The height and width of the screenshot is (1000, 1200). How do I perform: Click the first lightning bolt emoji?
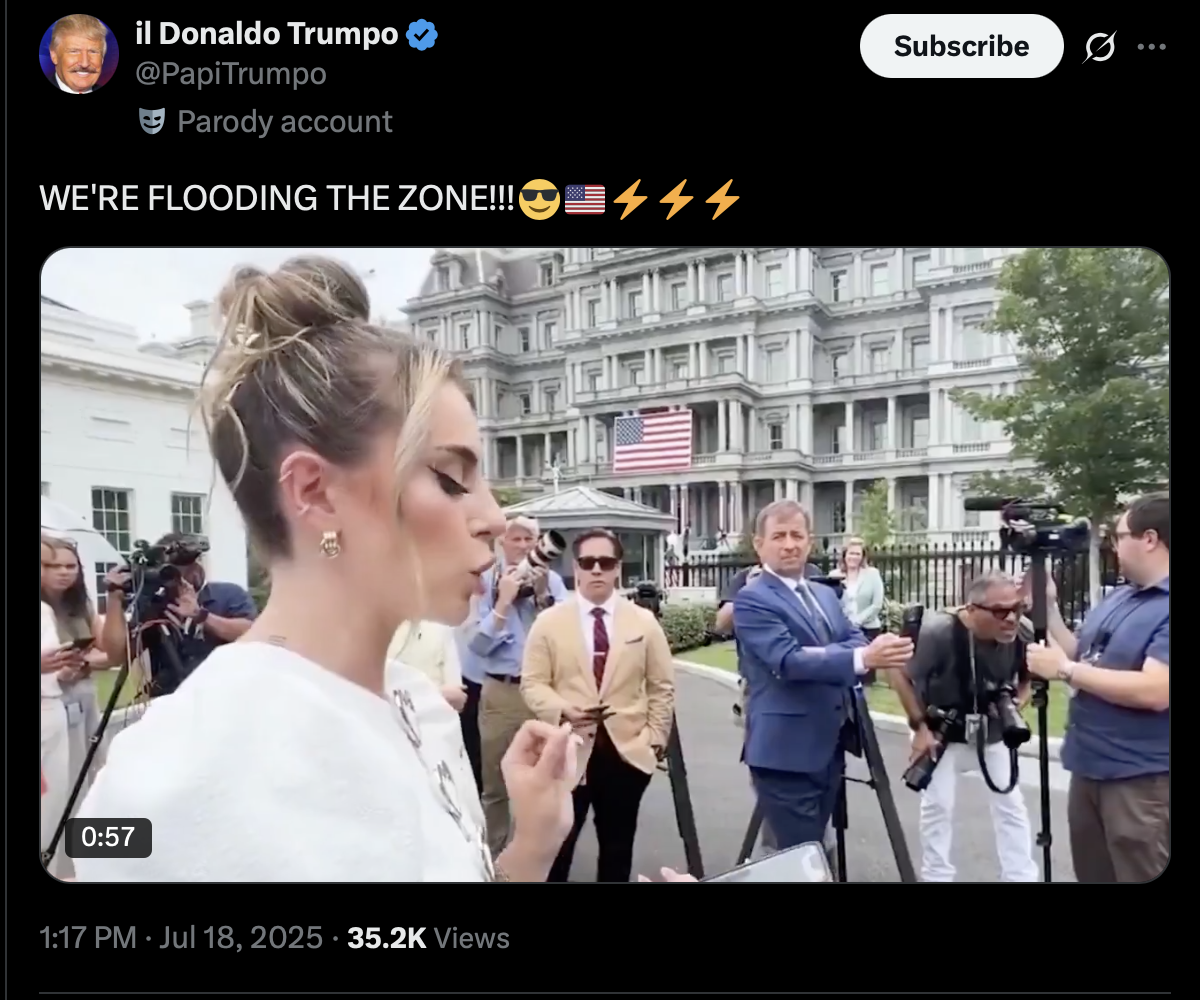(630, 200)
